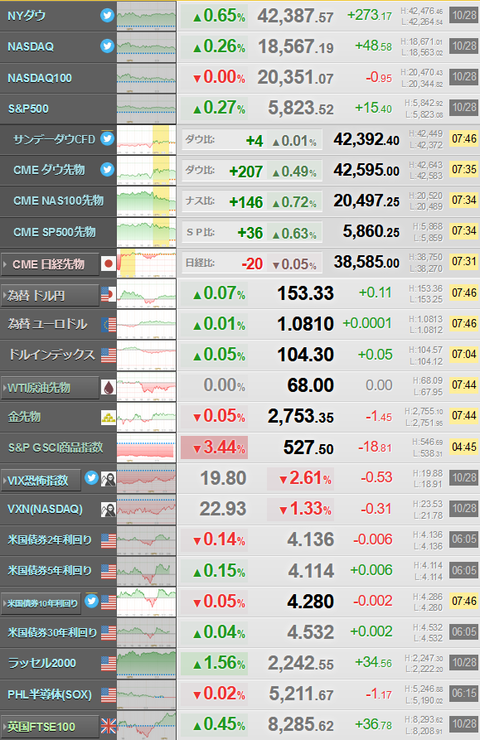The image size is (480, 740).
Task: Click the reaper icon beside VIX恐怖指数
Action: click(x=109, y=479)
